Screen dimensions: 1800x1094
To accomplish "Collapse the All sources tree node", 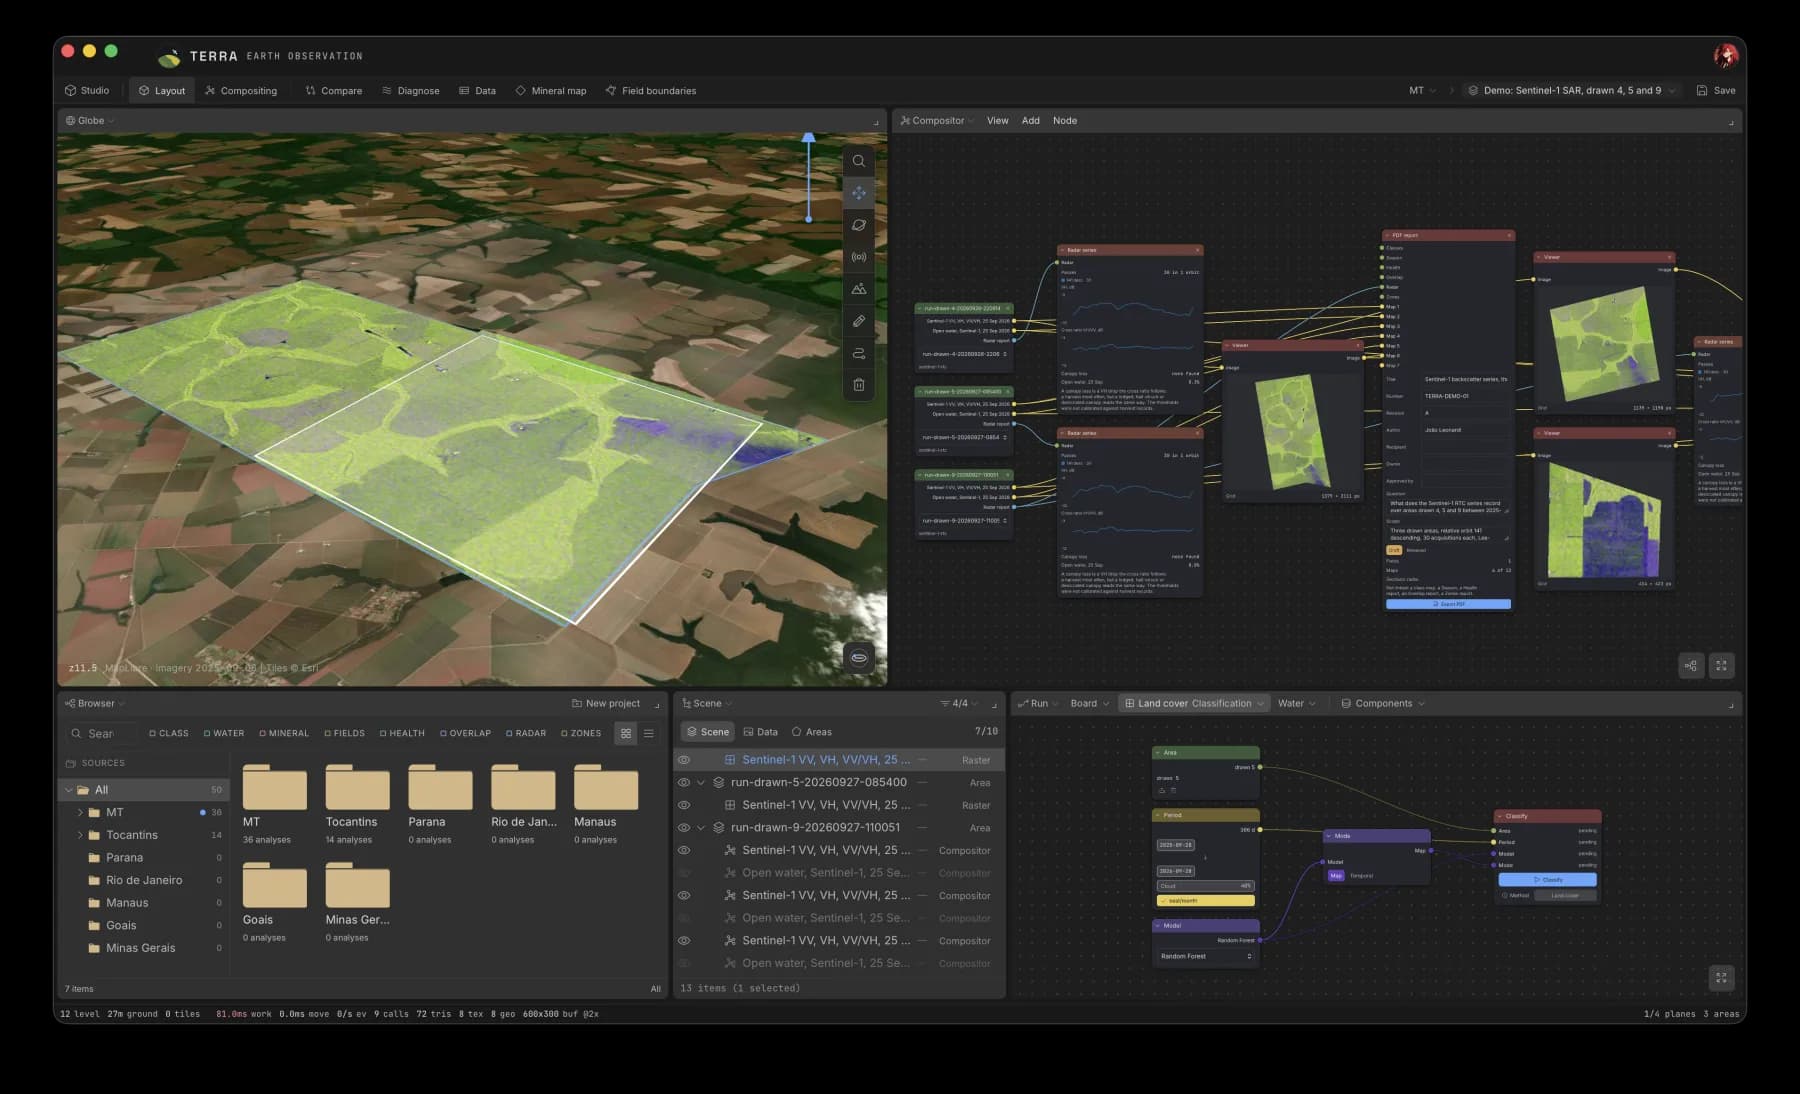I will 69,790.
